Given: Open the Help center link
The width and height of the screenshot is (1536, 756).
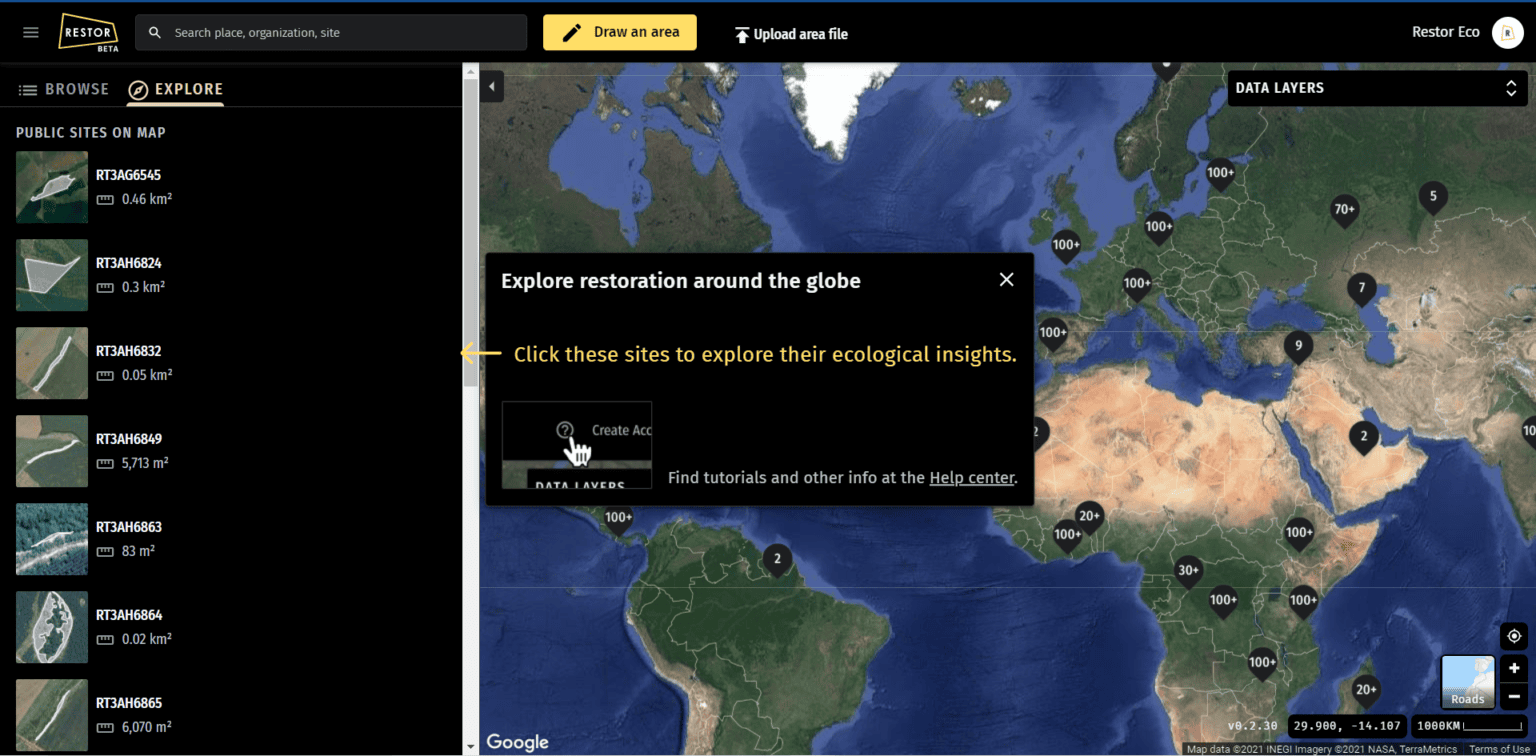Looking at the screenshot, I should pos(971,478).
